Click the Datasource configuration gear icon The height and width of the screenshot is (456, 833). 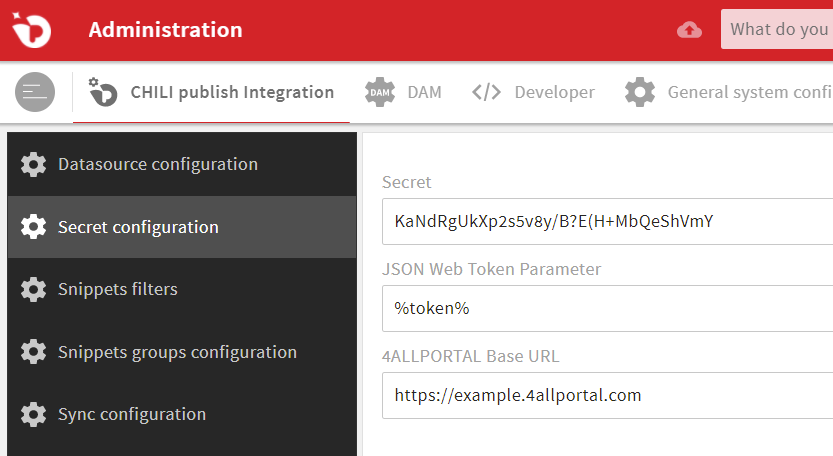click(33, 164)
